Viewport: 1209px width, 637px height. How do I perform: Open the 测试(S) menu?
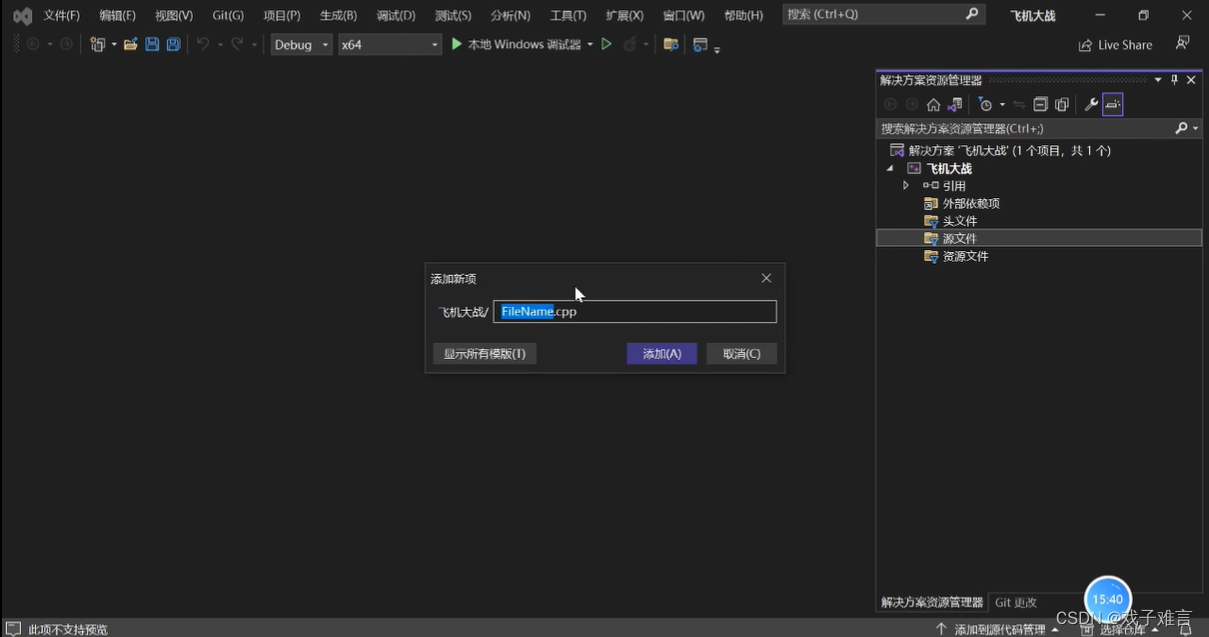coord(453,16)
